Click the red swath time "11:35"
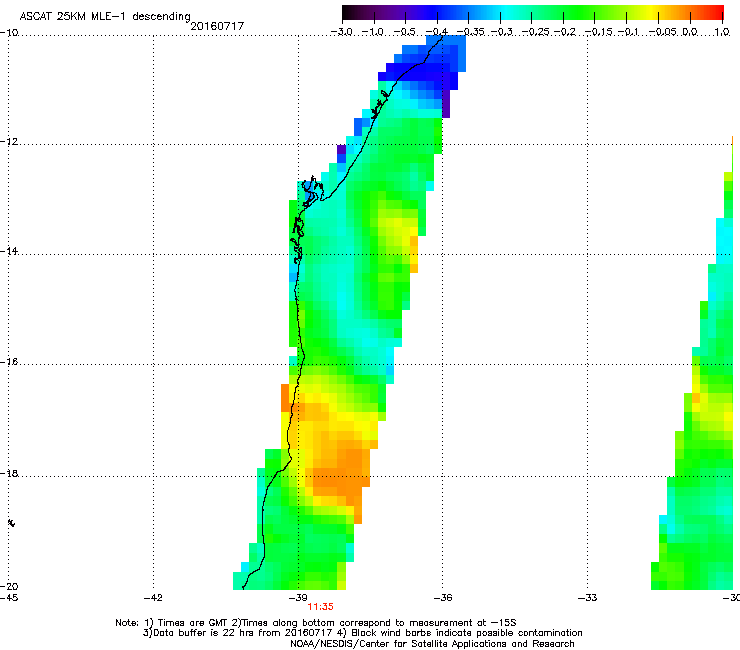This screenshot has width=740, height=650. 320,607
